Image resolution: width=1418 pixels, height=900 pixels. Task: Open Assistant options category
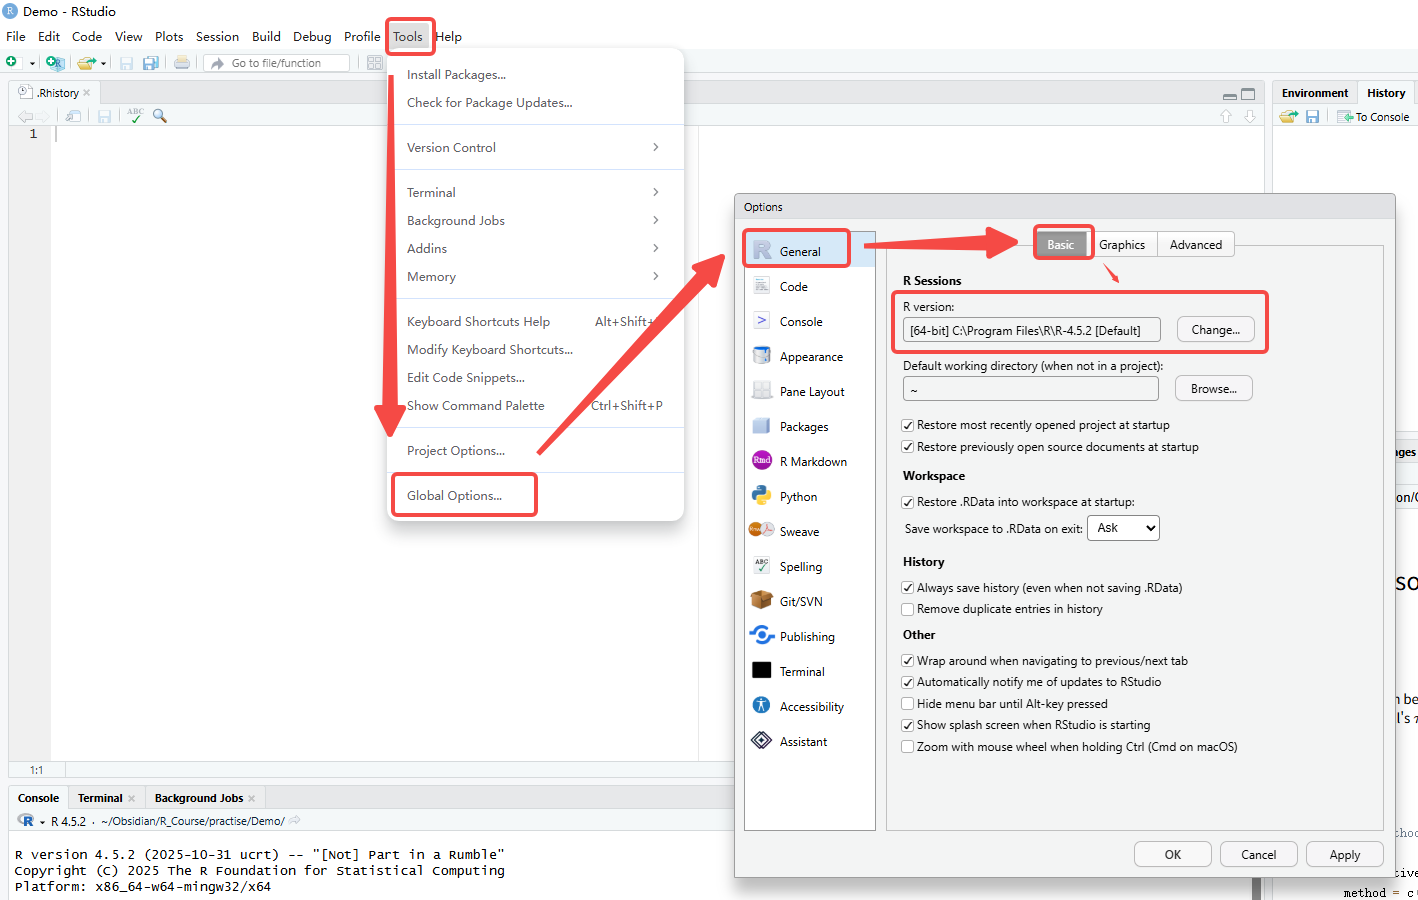coord(810,742)
